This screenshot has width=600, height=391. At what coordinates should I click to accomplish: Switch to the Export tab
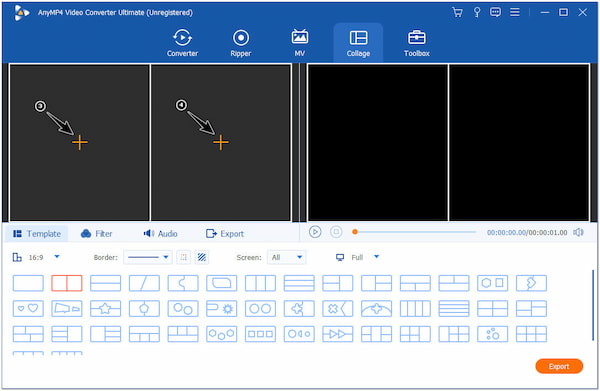225,233
